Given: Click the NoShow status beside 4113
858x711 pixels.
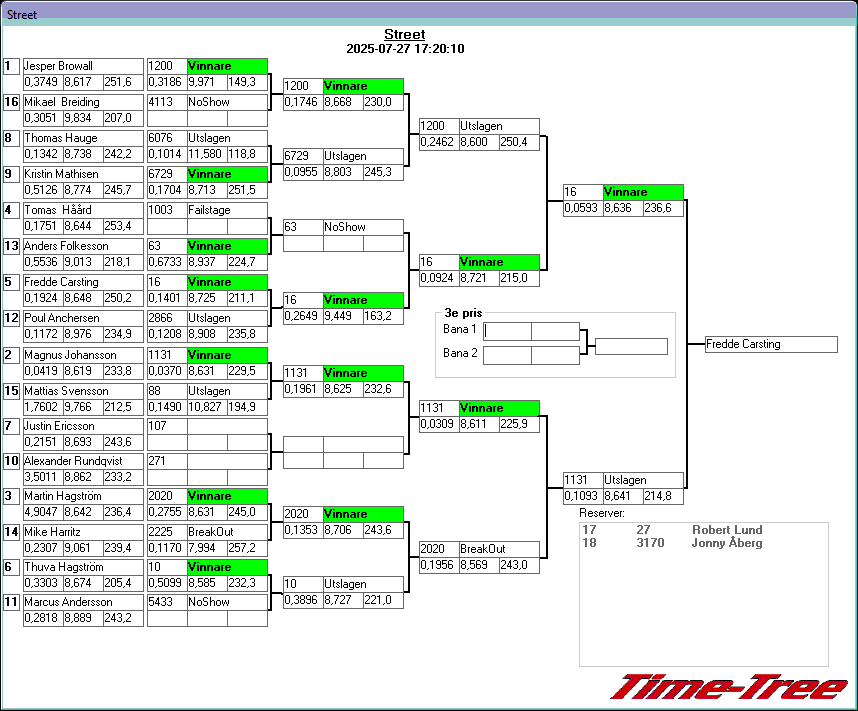Looking at the screenshot, I should point(227,102).
